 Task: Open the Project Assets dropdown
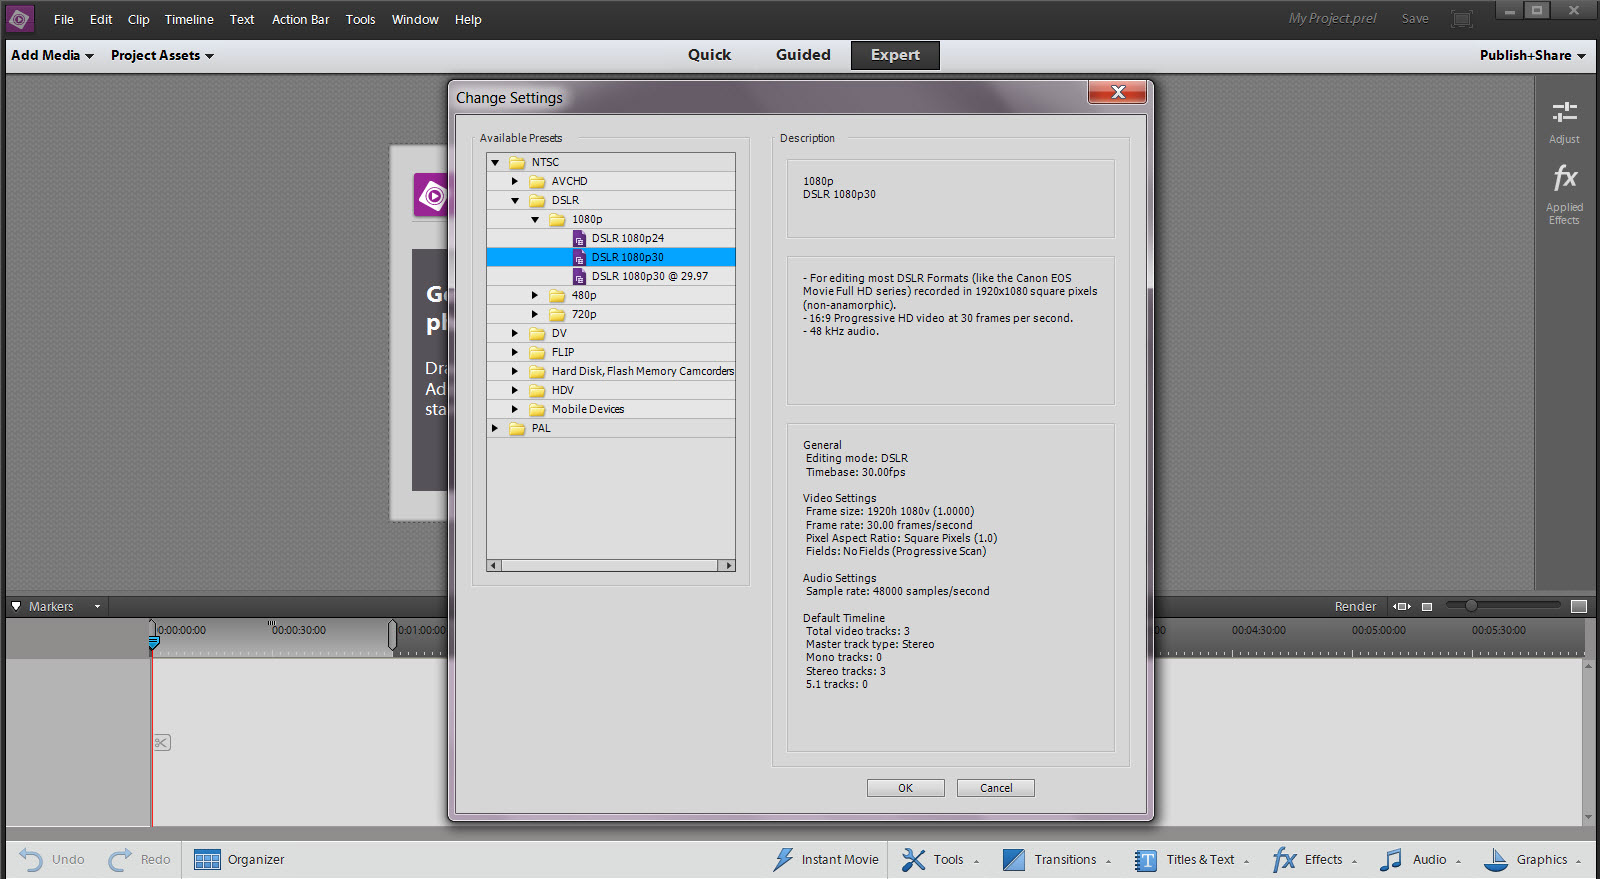pos(162,55)
